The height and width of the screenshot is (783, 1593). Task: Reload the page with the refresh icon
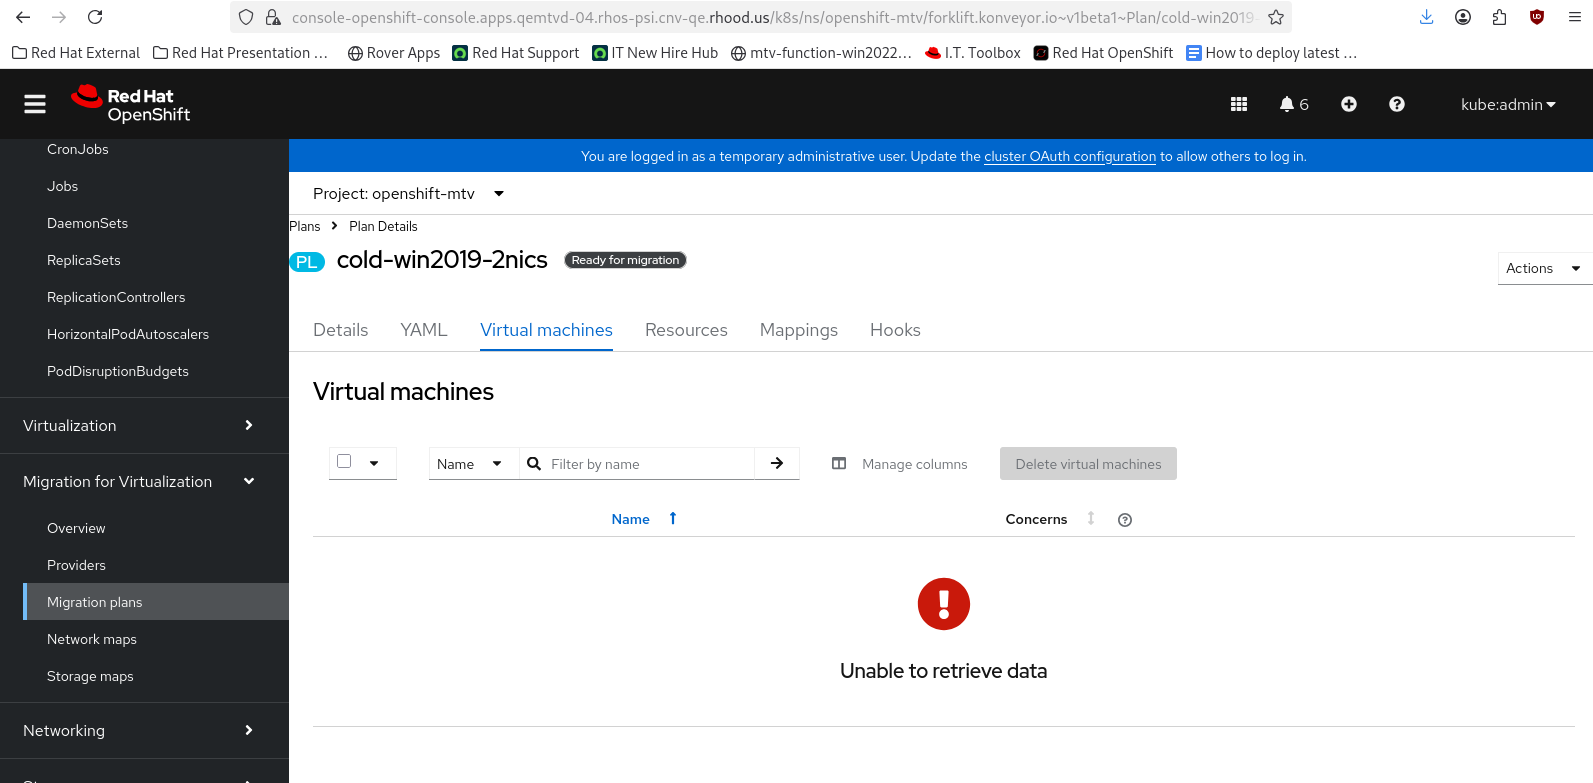[x=95, y=17]
